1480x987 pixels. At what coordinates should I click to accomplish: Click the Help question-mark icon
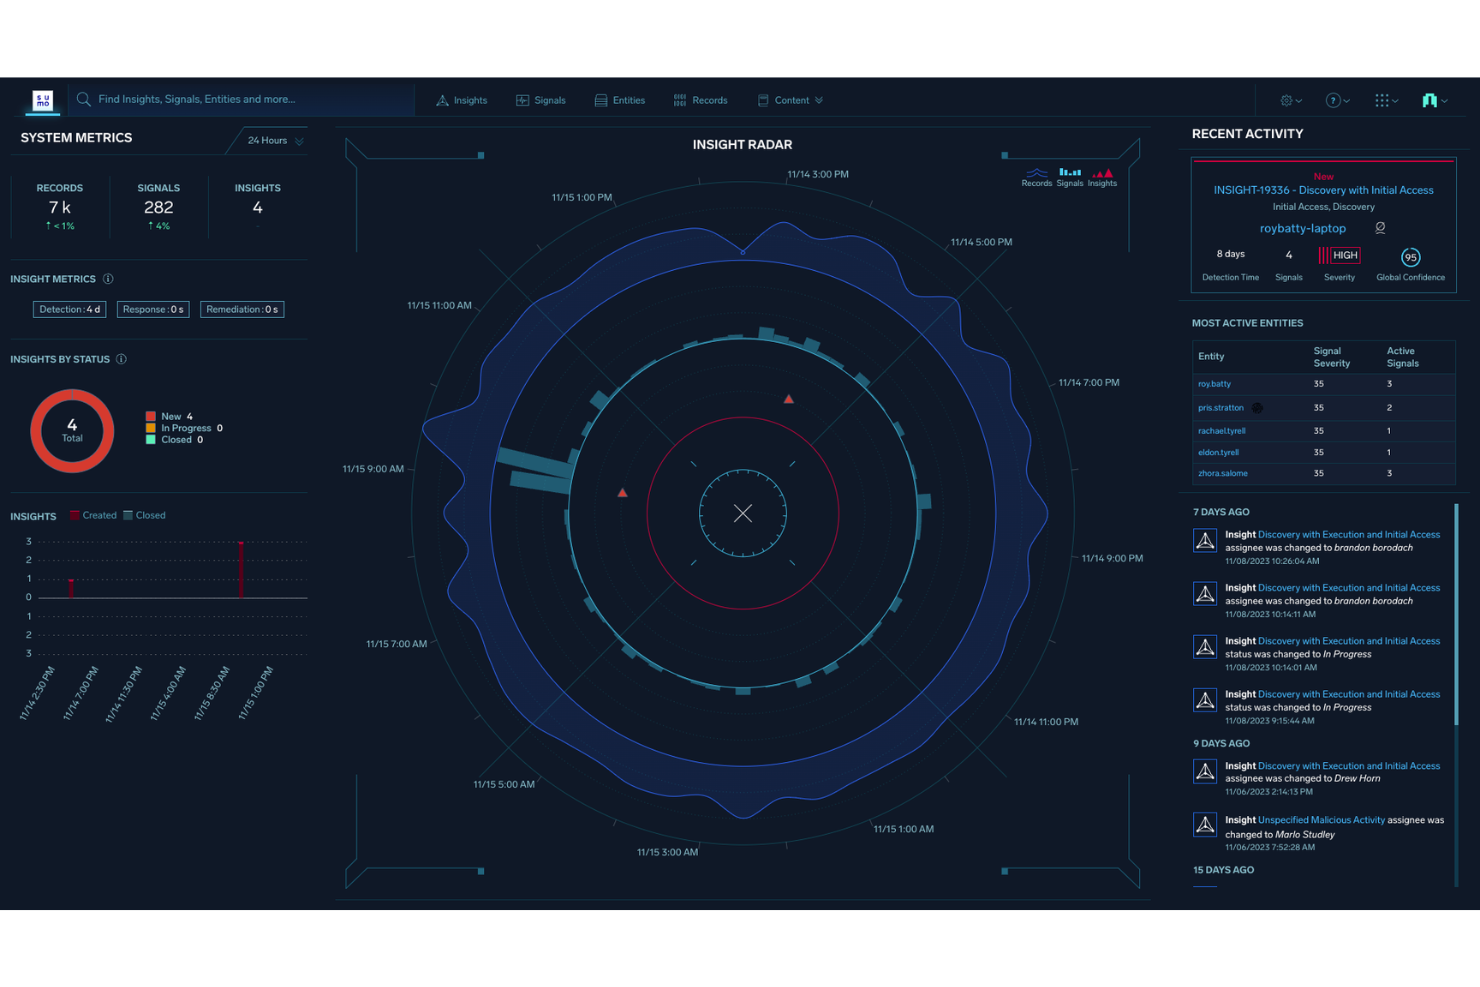1333,100
